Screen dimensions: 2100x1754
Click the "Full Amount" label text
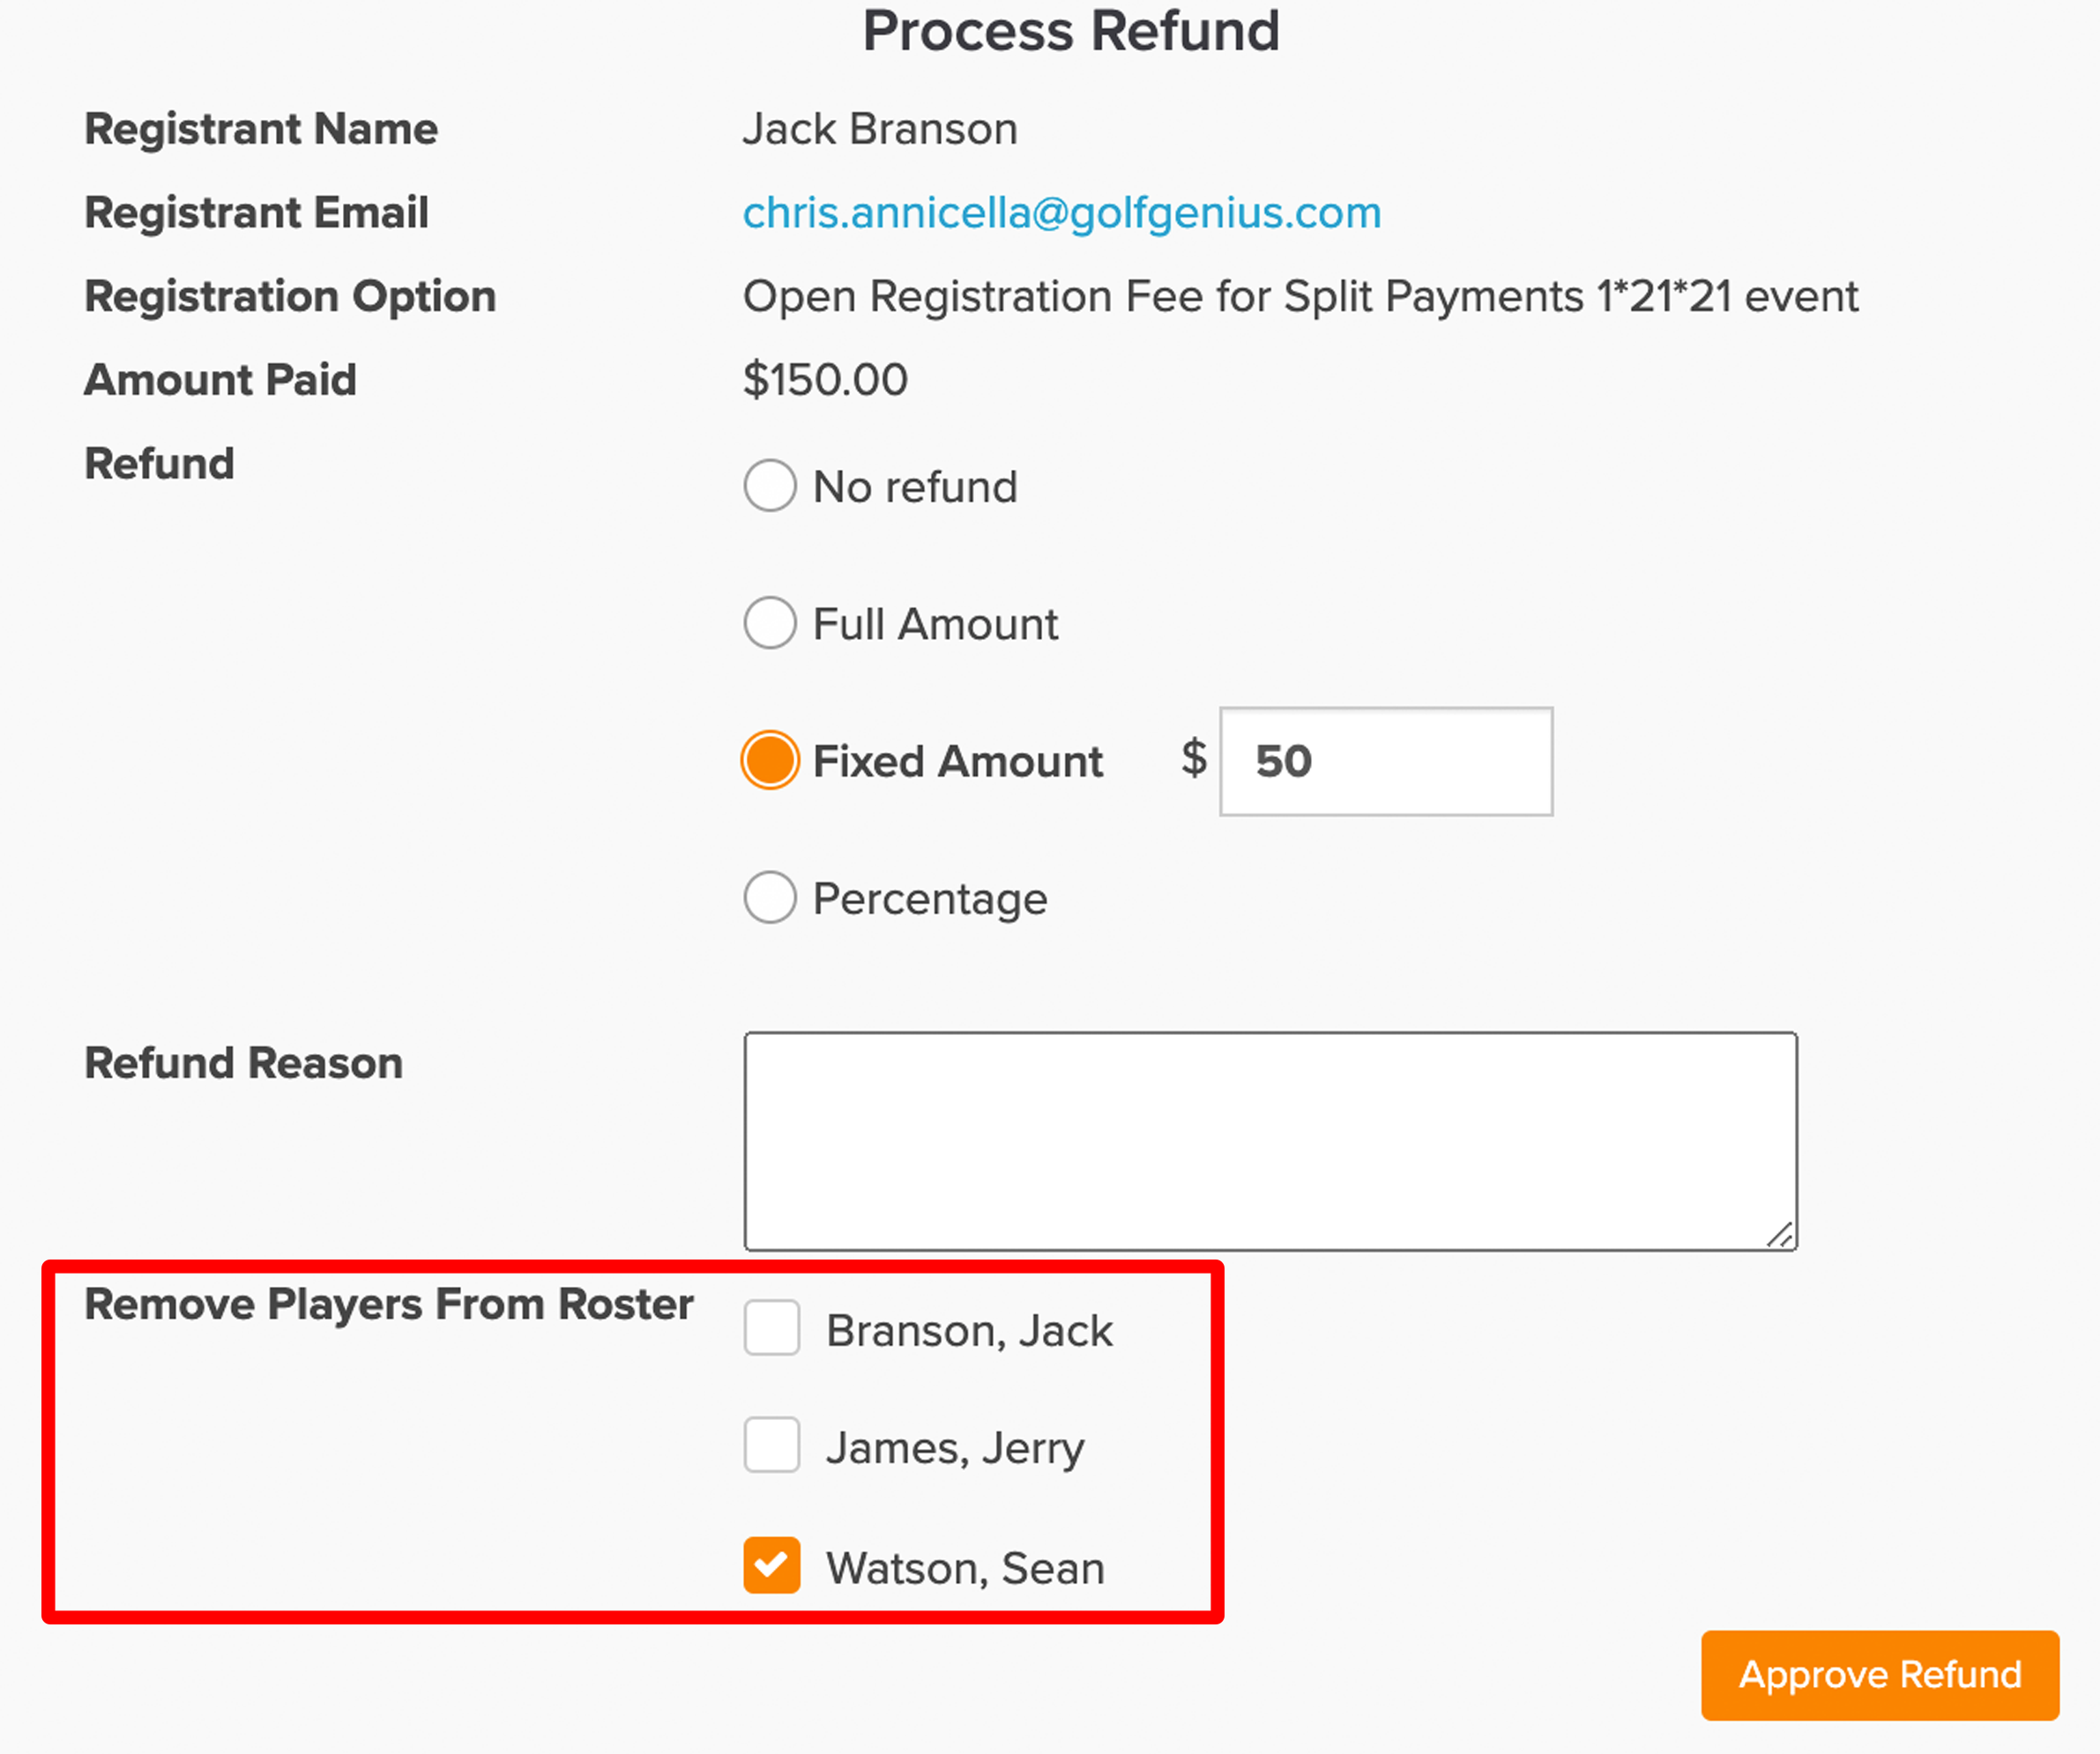935,624
